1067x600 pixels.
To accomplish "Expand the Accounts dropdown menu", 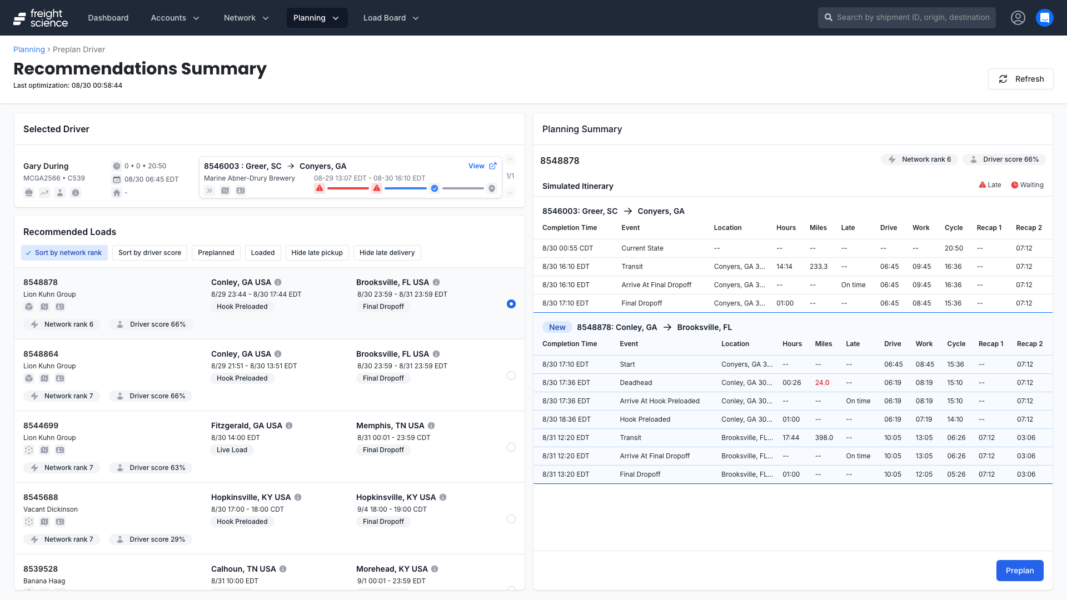I will coord(175,17).
